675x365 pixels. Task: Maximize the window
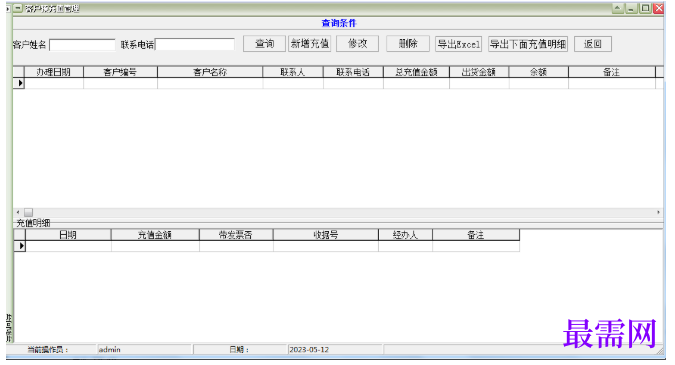click(x=645, y=8)
